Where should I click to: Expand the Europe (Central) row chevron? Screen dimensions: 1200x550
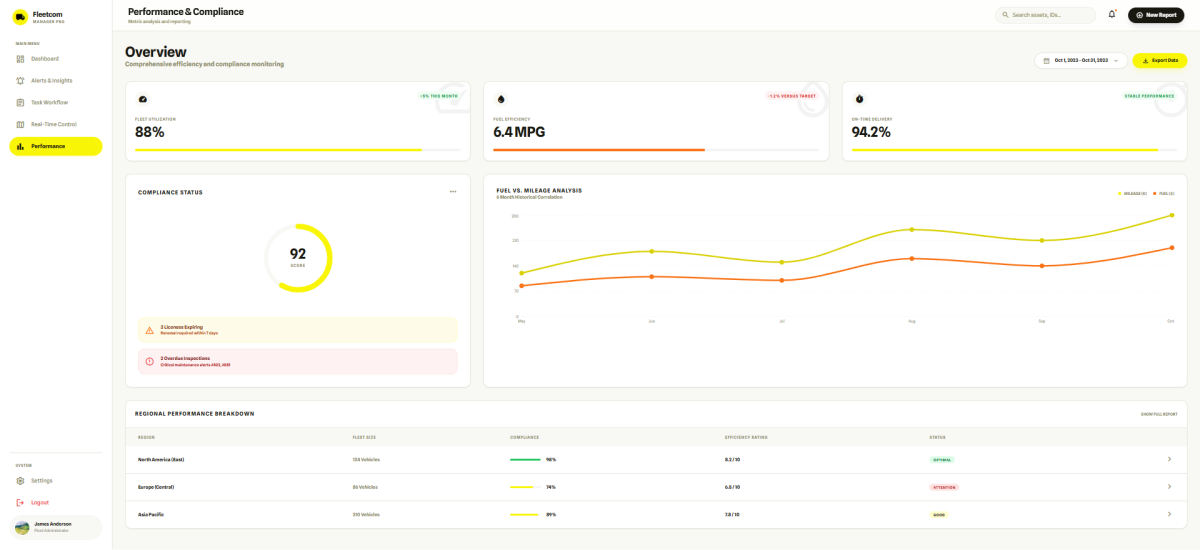[x=1169, y=487]
